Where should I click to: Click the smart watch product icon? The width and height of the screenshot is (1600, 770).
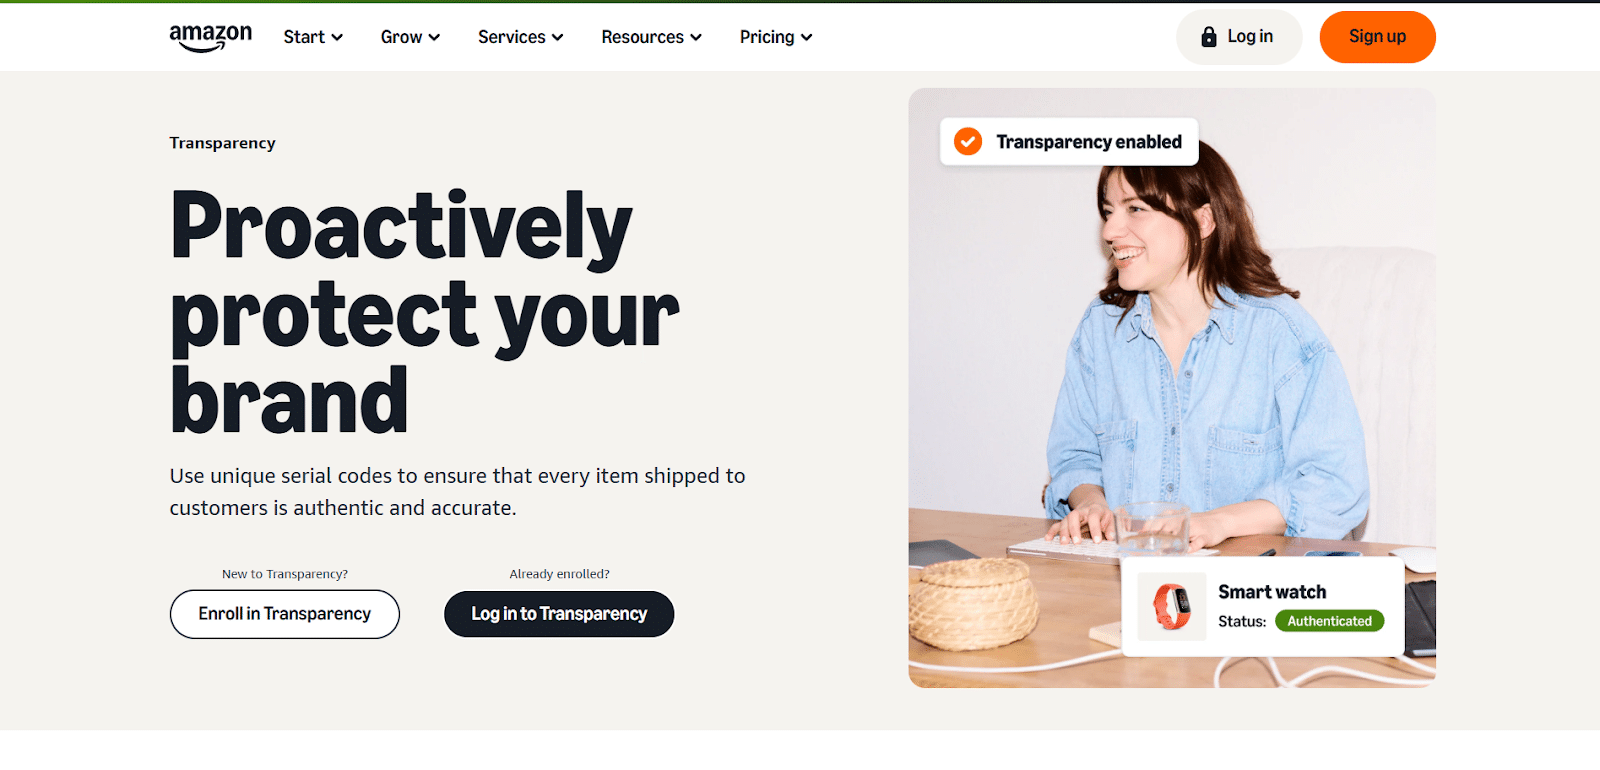pyautogui.click(x=1172, y=607)
